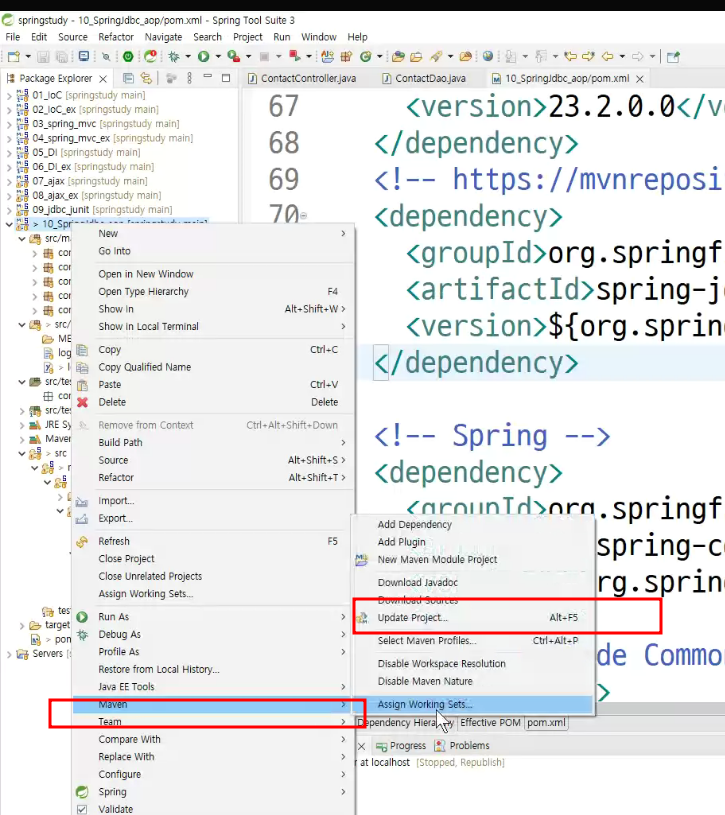Click the Coverage run icon
This screenshot has height=815, width=725.
(233, 56)
